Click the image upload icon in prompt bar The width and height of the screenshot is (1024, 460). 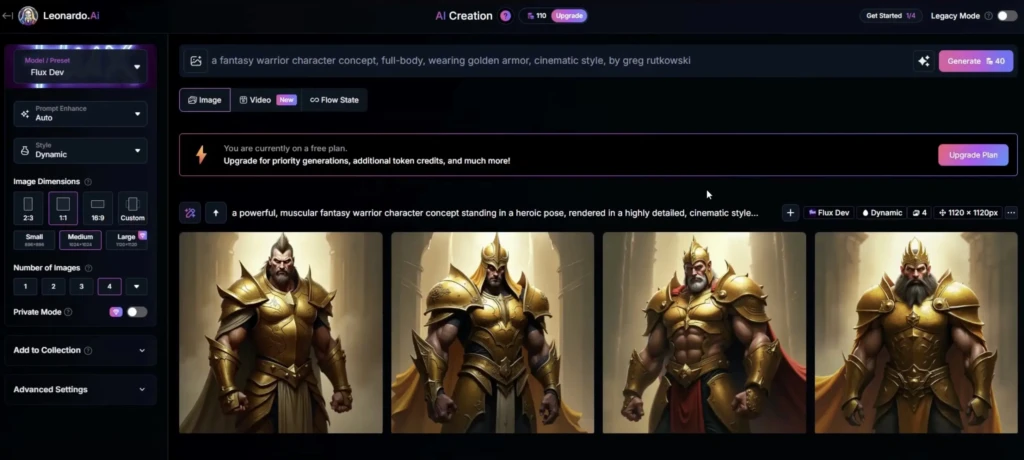click(196, 61)
